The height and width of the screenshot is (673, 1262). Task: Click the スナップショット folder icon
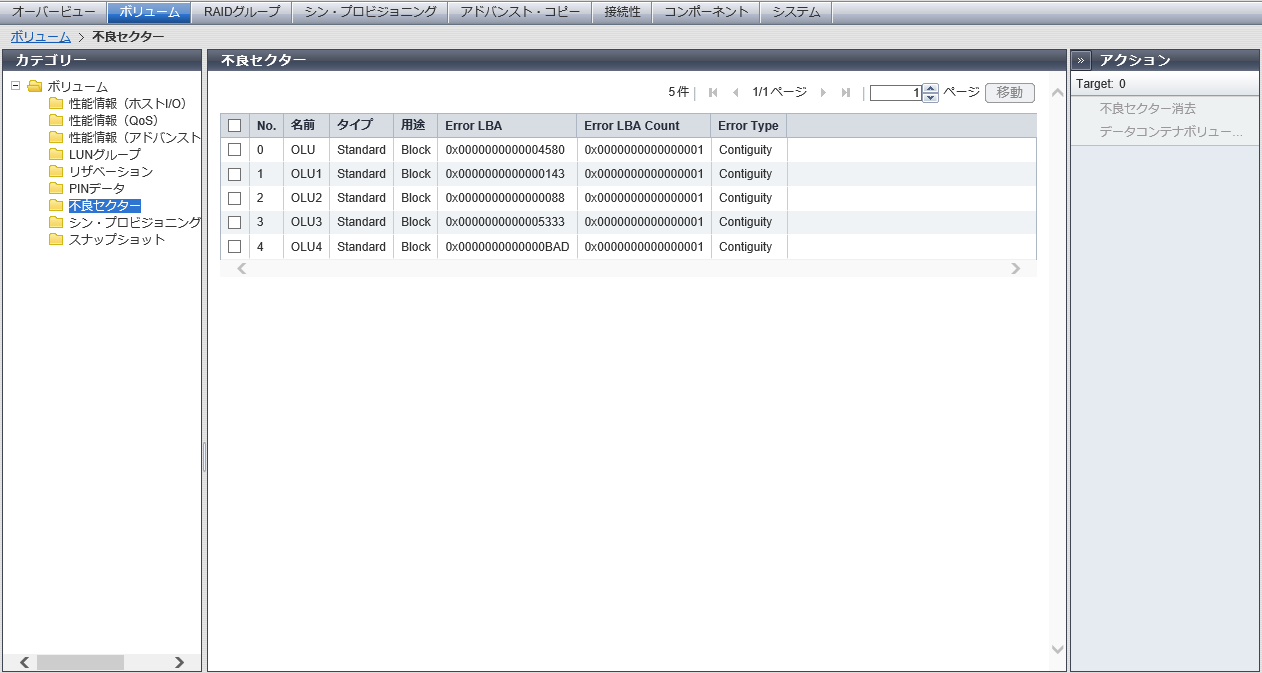point(56,239)
